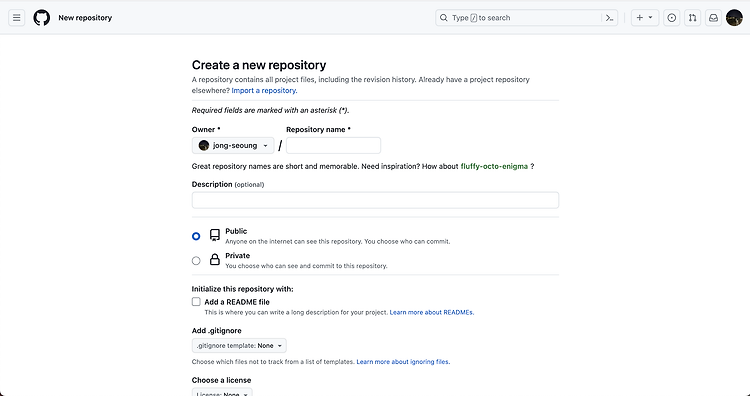The image size is (750, 396).
Task: Open the plus create-new menu
Action: pos(645,18)
